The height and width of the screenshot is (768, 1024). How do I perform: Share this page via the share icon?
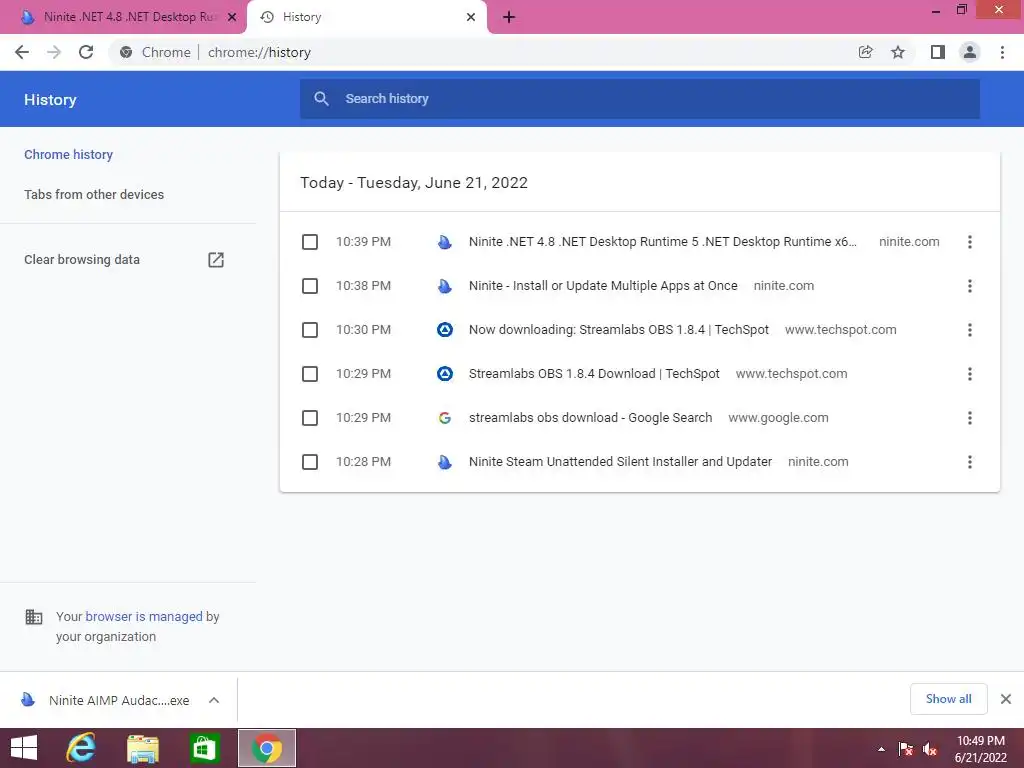(x=865, y=52)
